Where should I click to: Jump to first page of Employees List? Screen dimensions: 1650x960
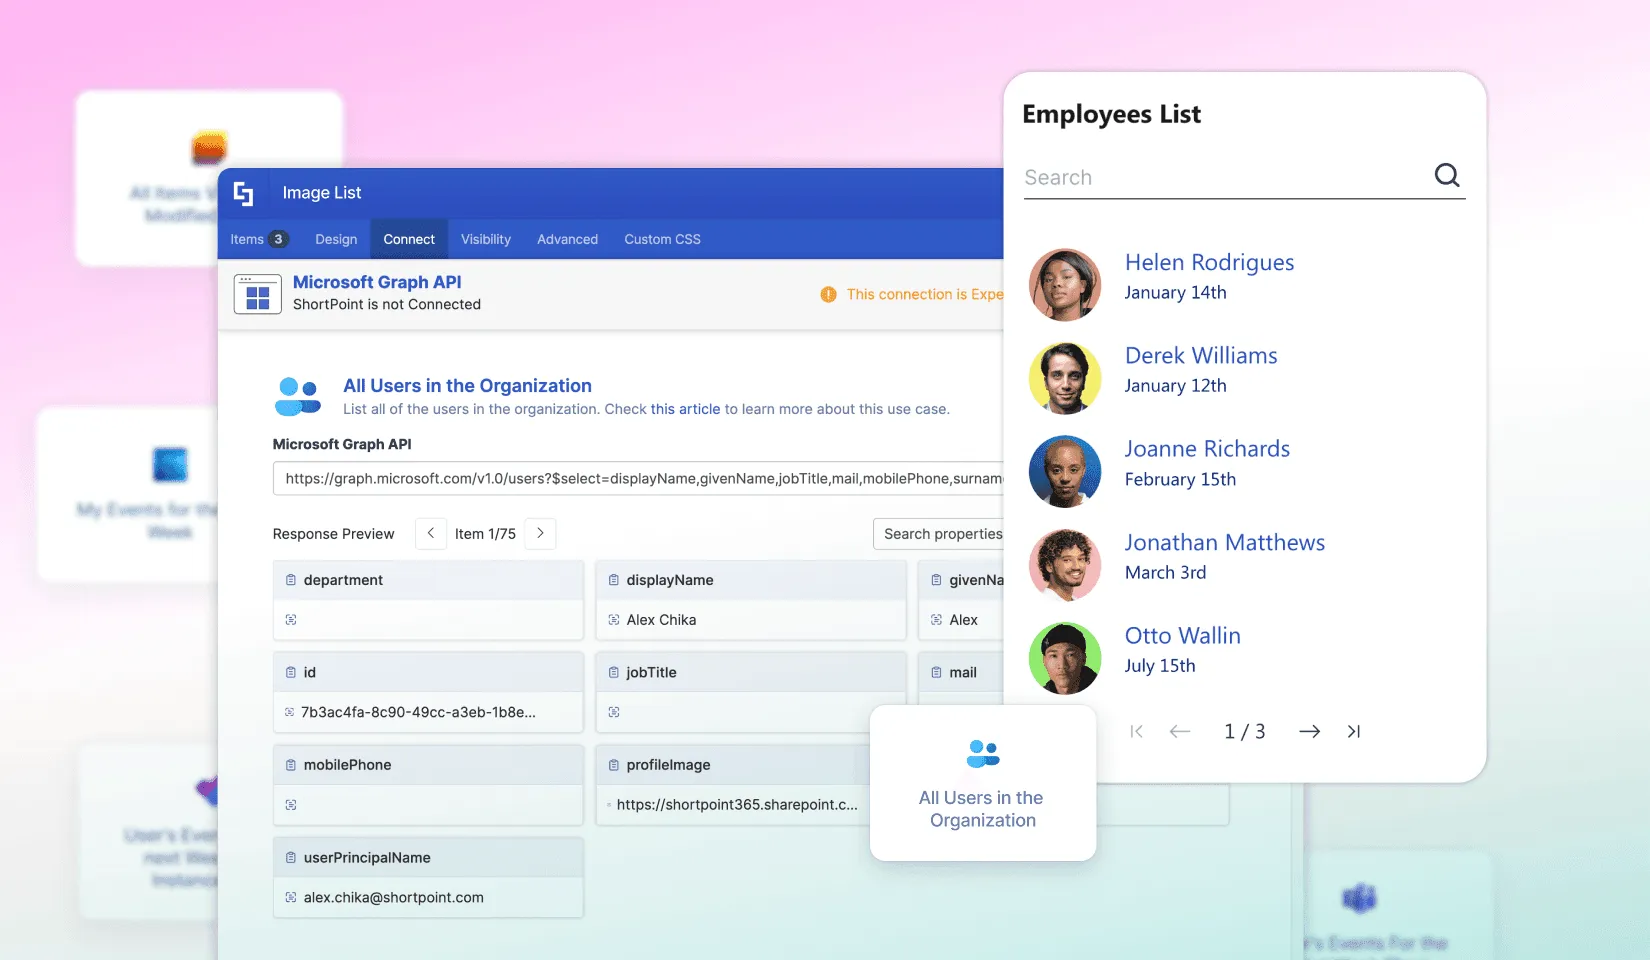(1136, 732)
